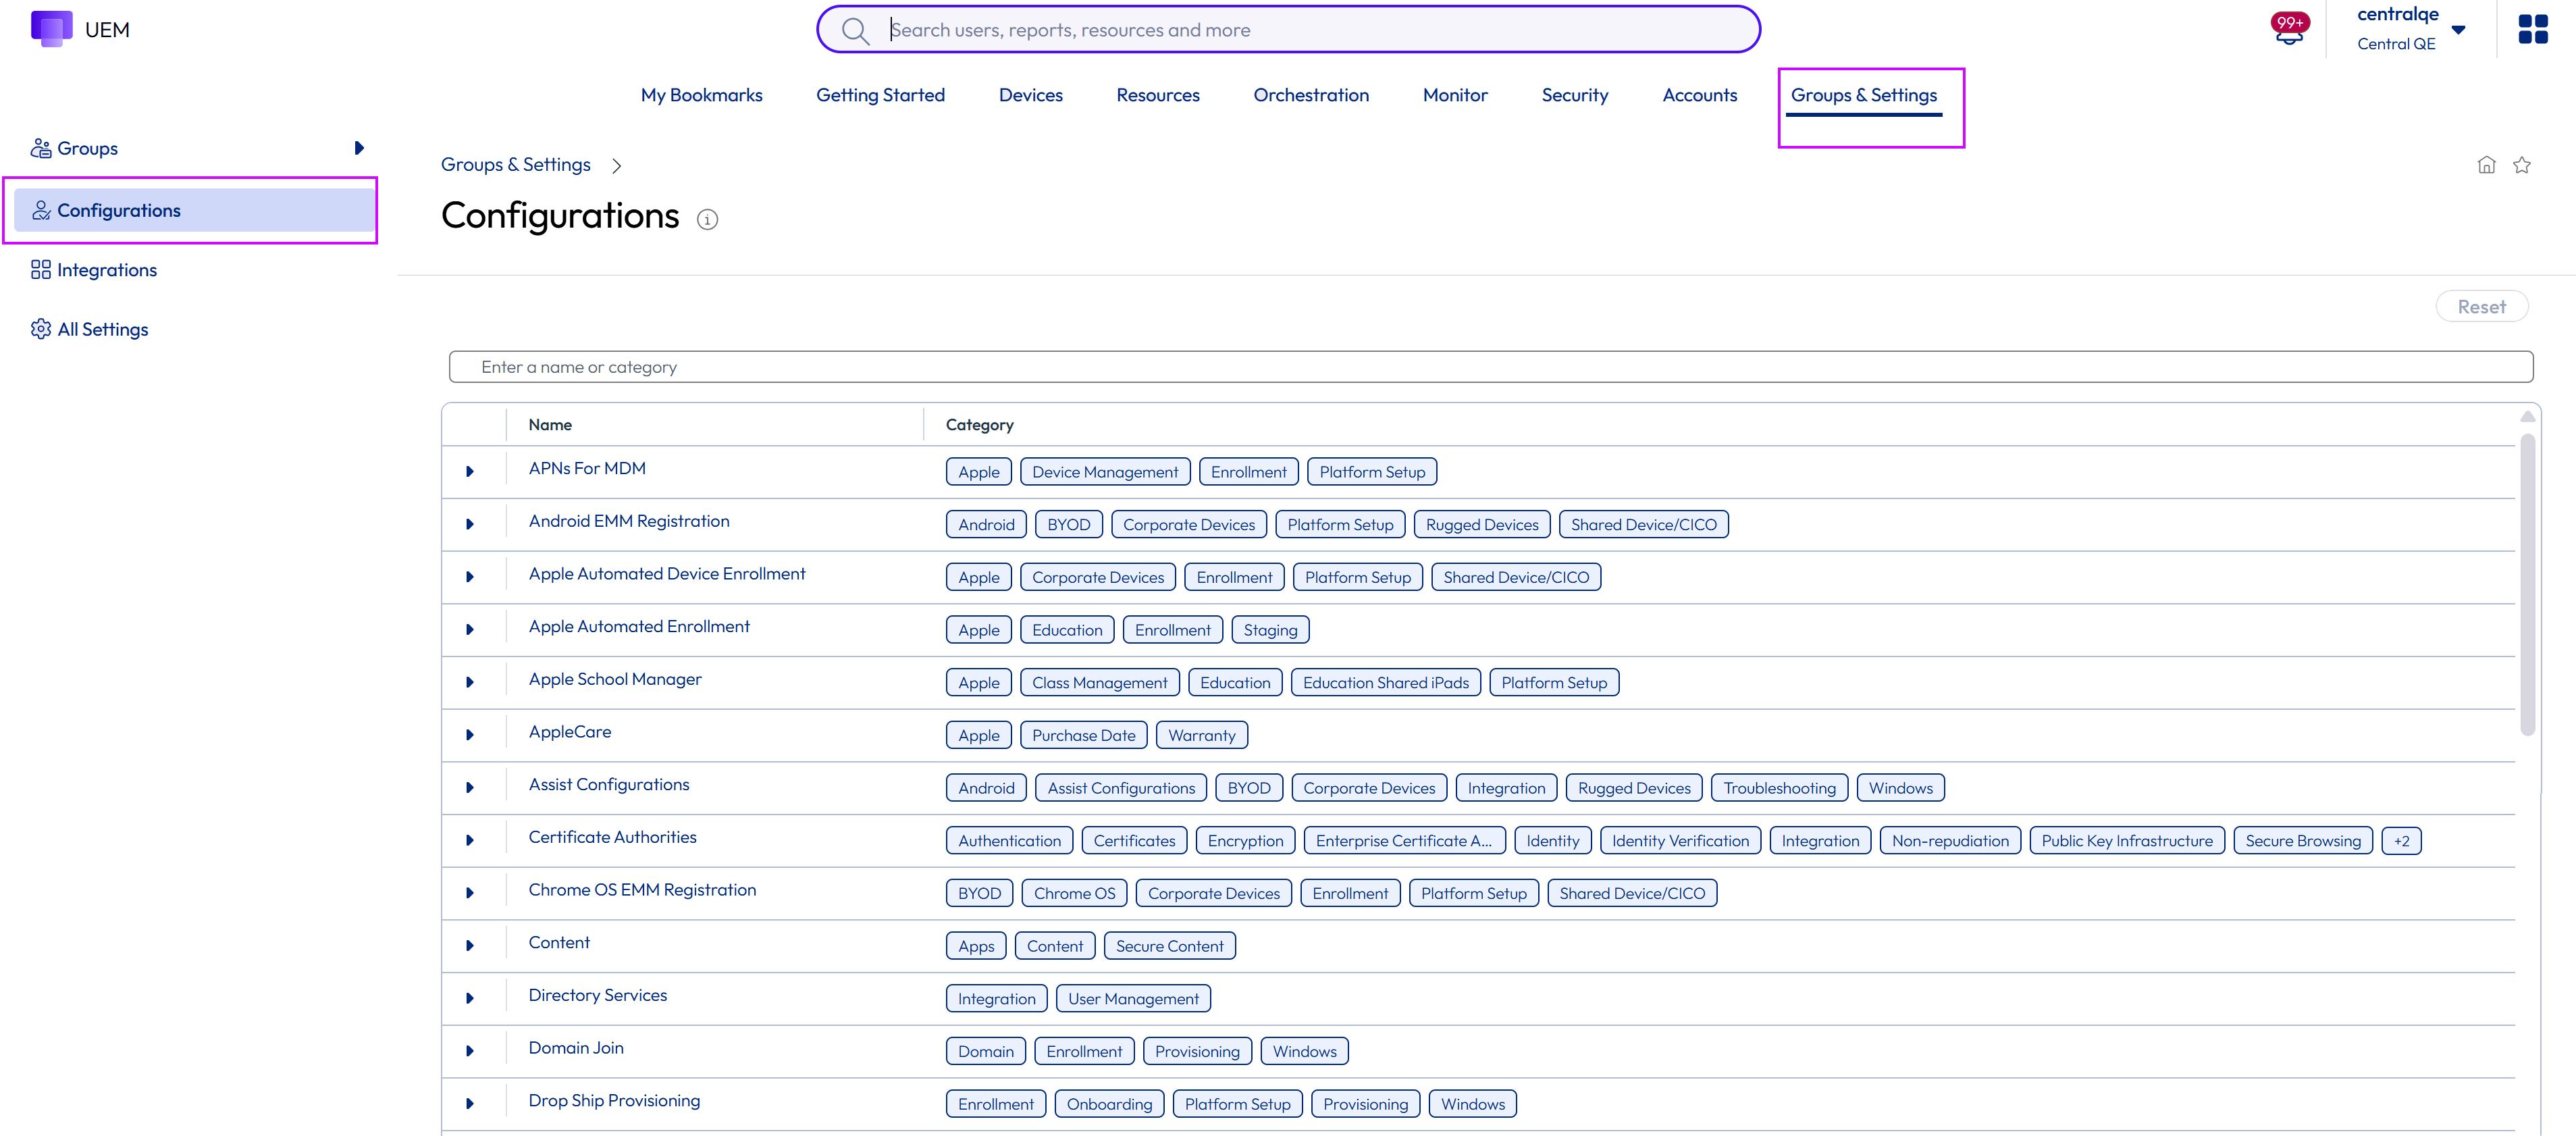
Task: Click the table vertical scrollbar thumb
Action: (x=2527, y=585)
